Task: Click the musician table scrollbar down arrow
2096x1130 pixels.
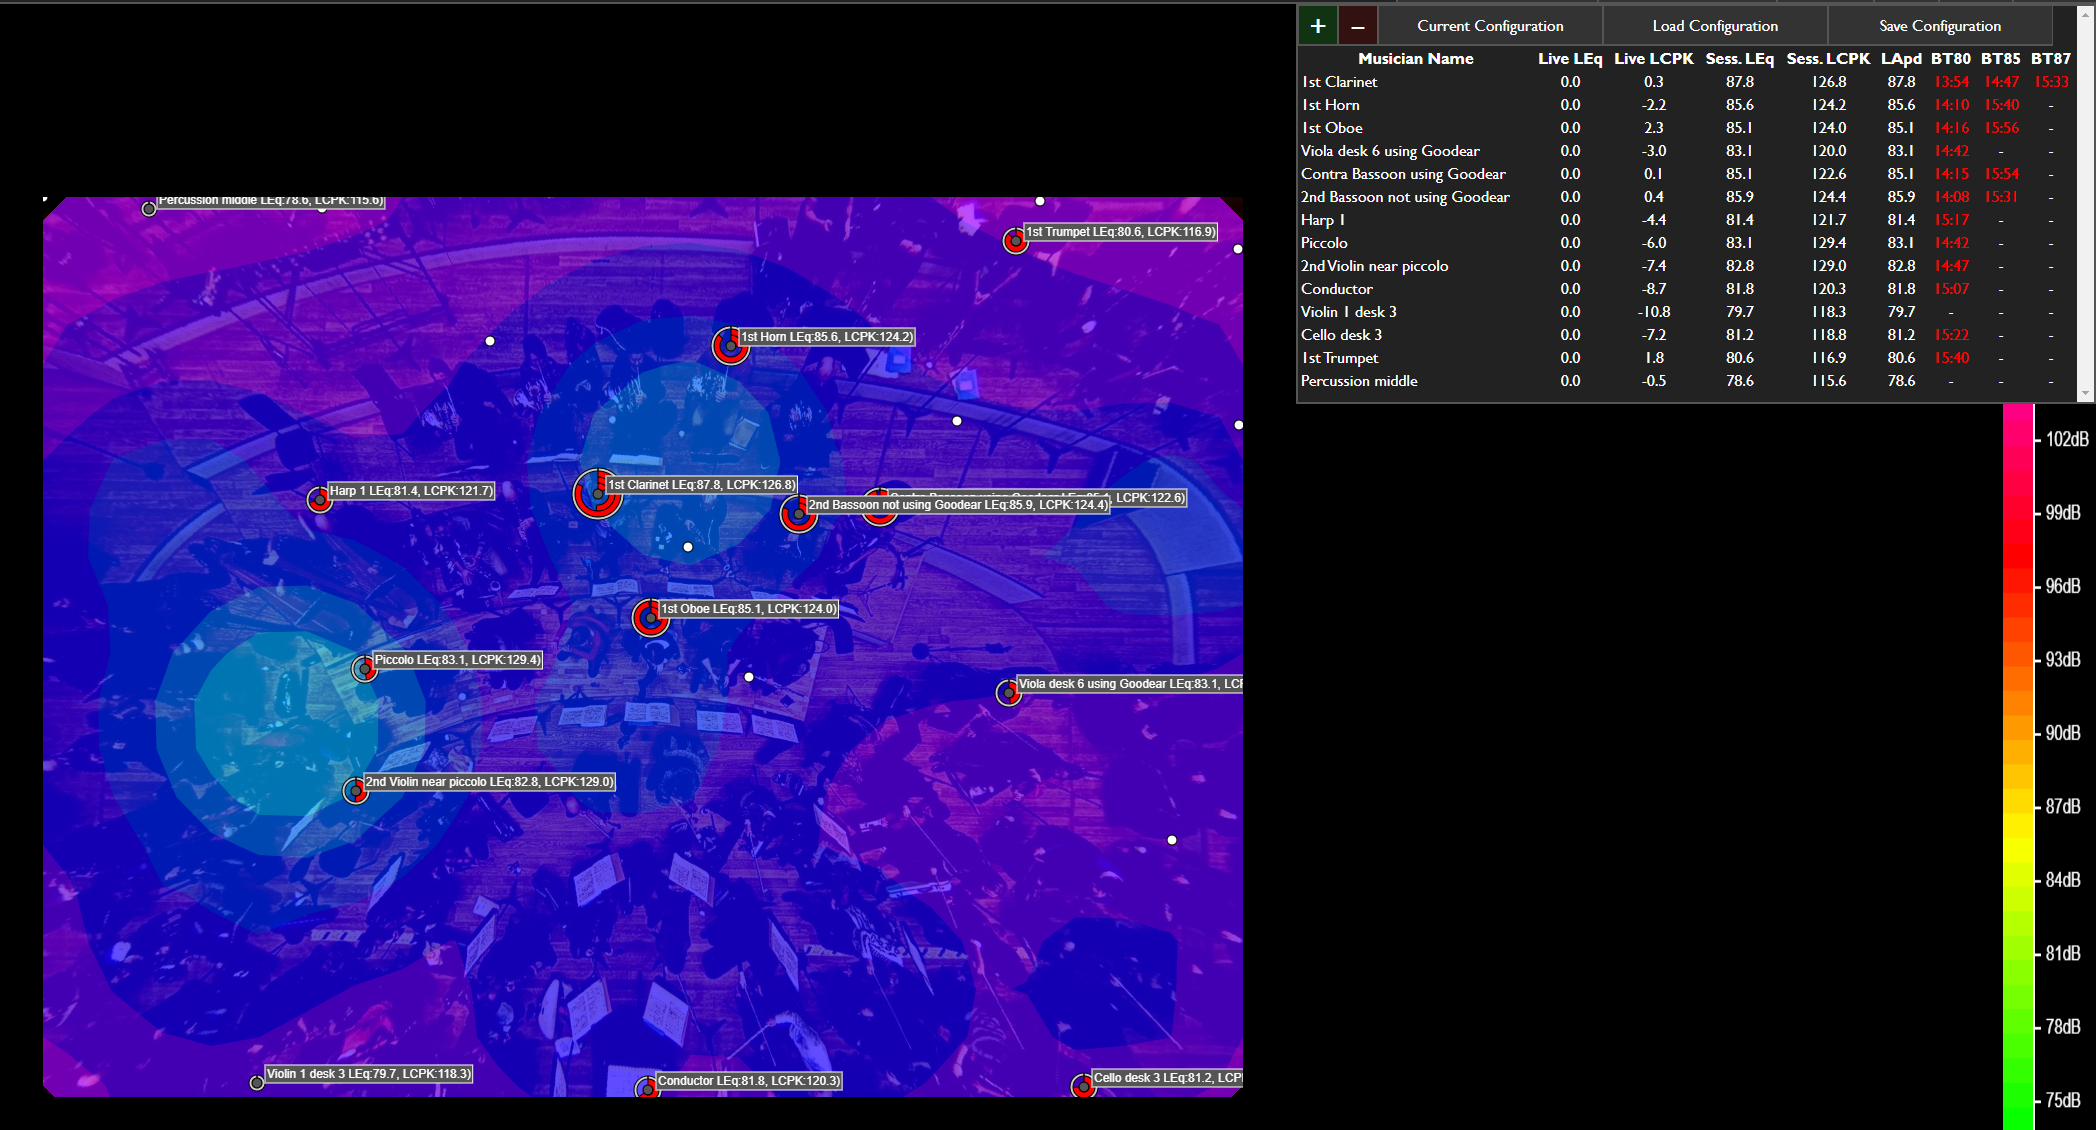Action: pyautogui.click(x=2086, y=394)
